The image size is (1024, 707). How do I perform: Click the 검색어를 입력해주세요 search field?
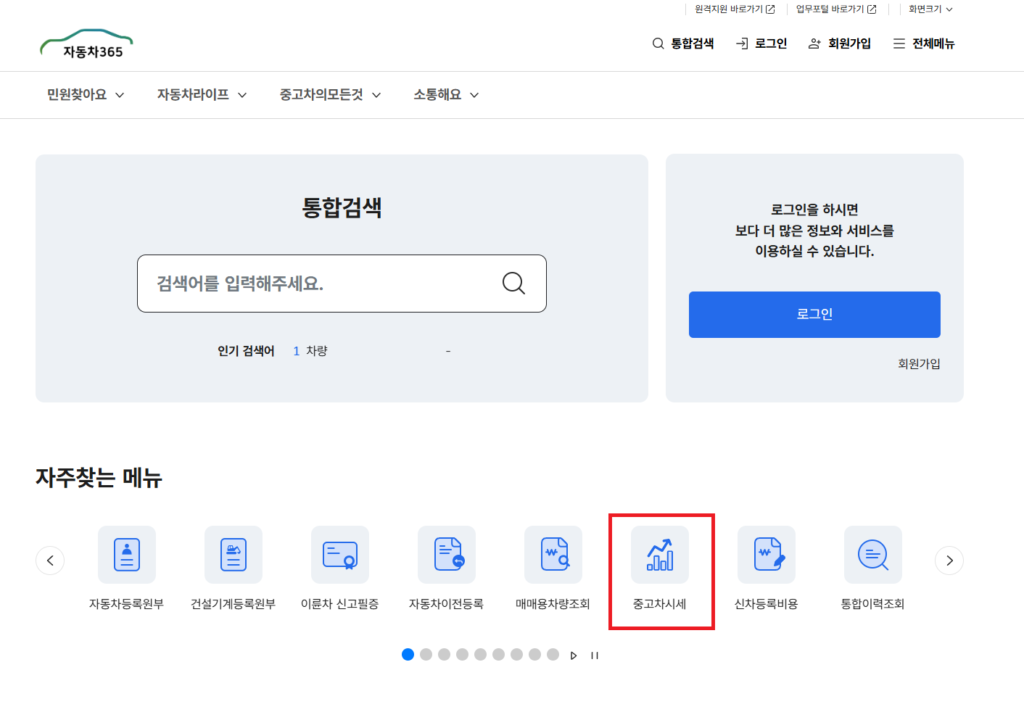pyautogui.click(x=320, y=283)
